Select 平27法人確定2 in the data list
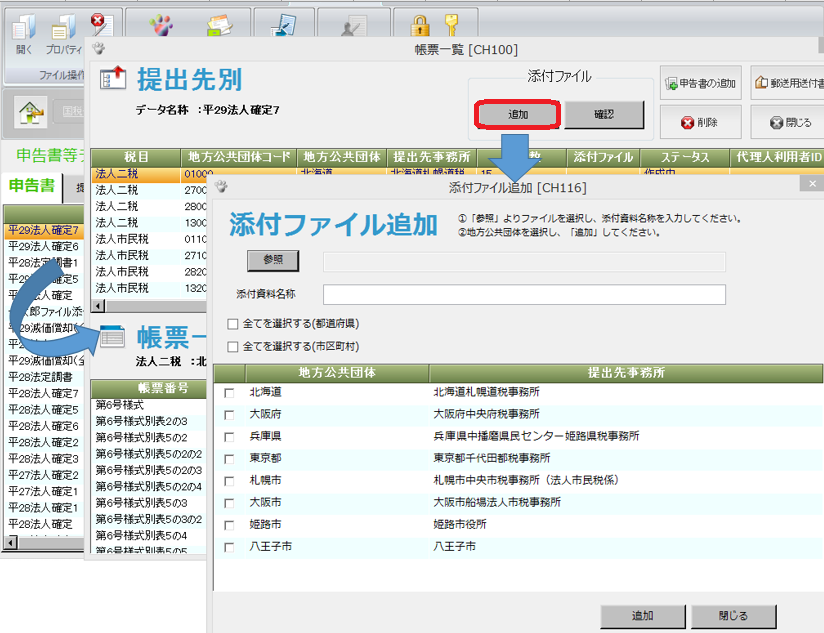This screenshot has height=633, width=824. (44, 475)
